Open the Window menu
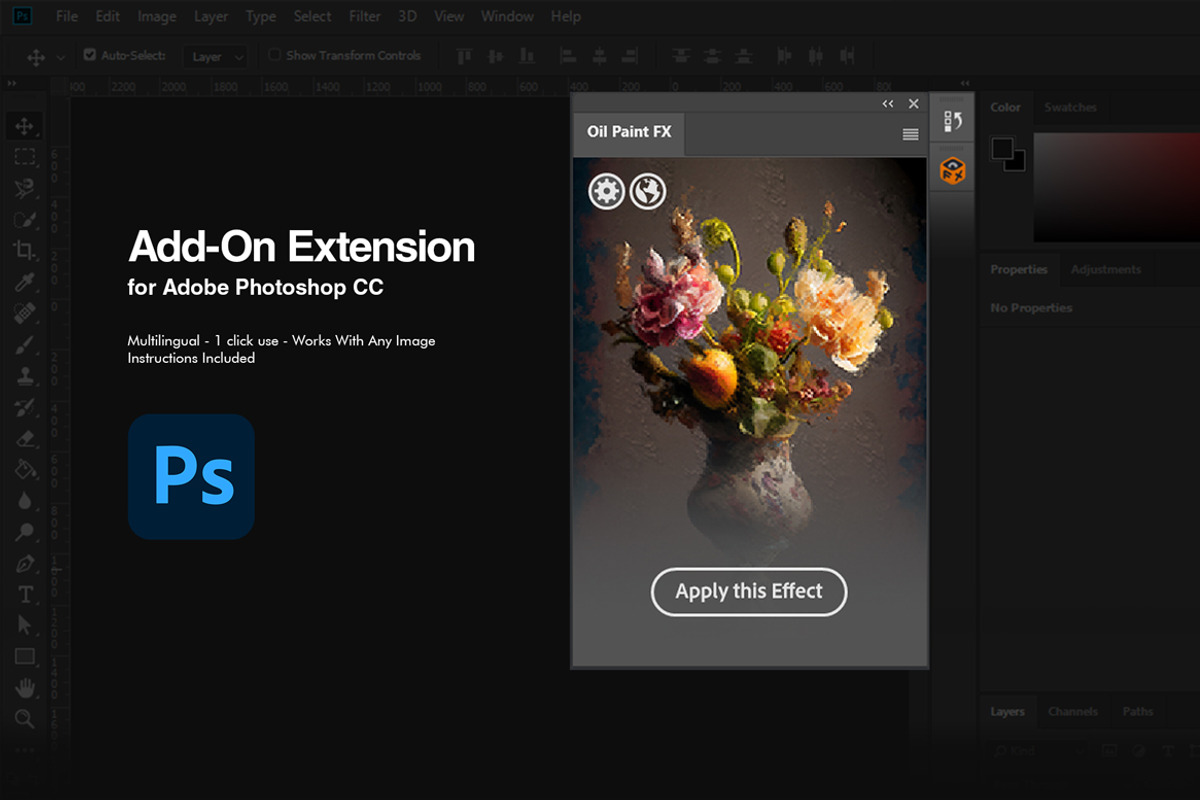 click(x=507, y=16)
